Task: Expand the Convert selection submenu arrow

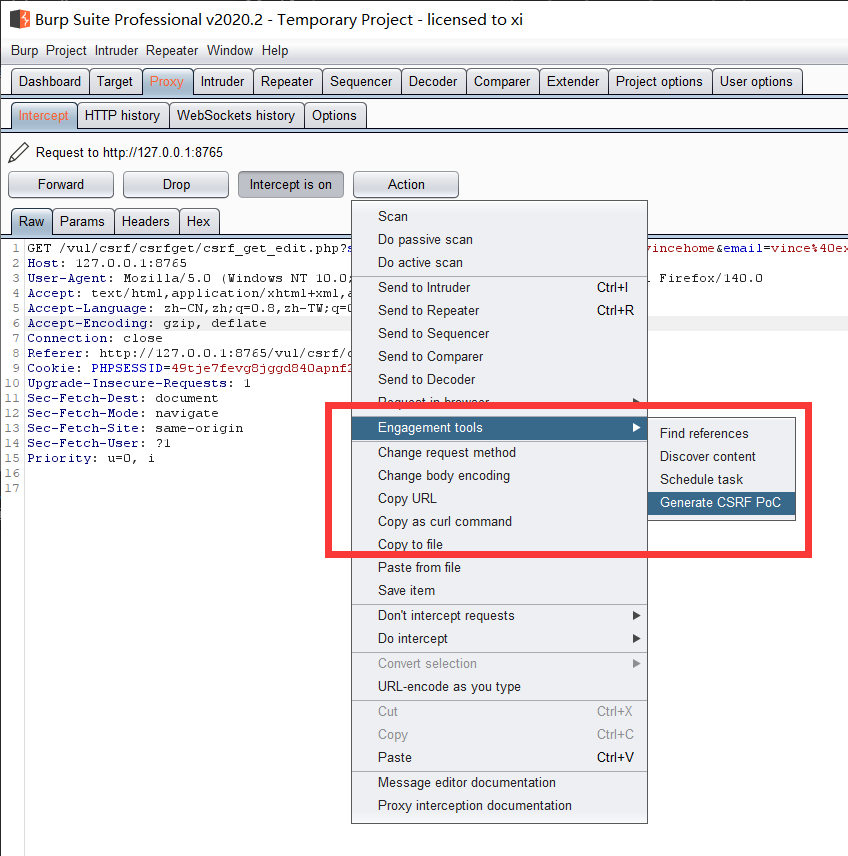Action: point(636,663)
